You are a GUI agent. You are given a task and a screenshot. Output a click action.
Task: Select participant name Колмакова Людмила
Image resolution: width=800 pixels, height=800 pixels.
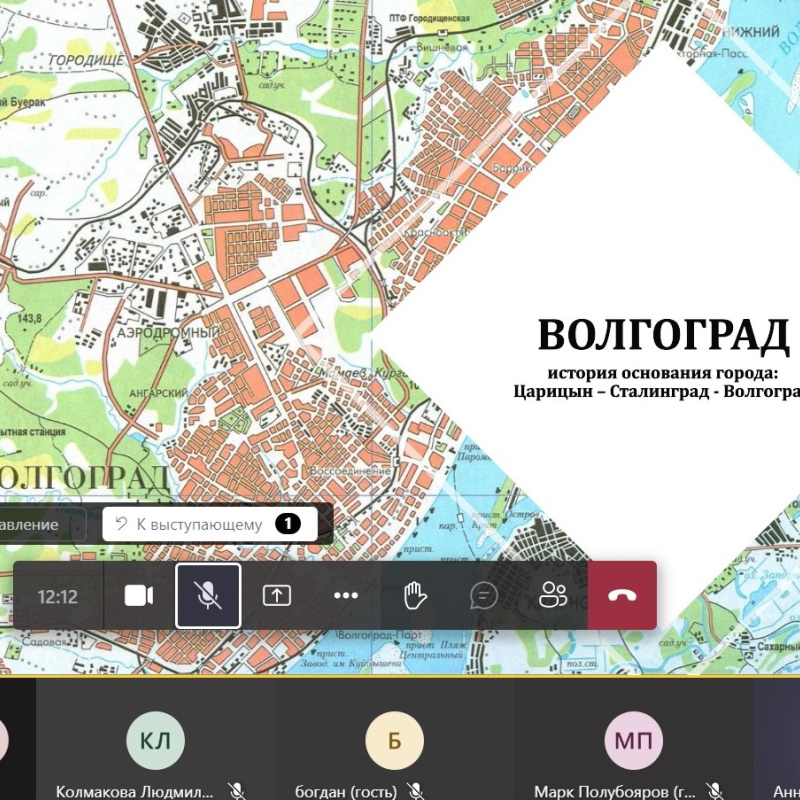tap(135, 791)
